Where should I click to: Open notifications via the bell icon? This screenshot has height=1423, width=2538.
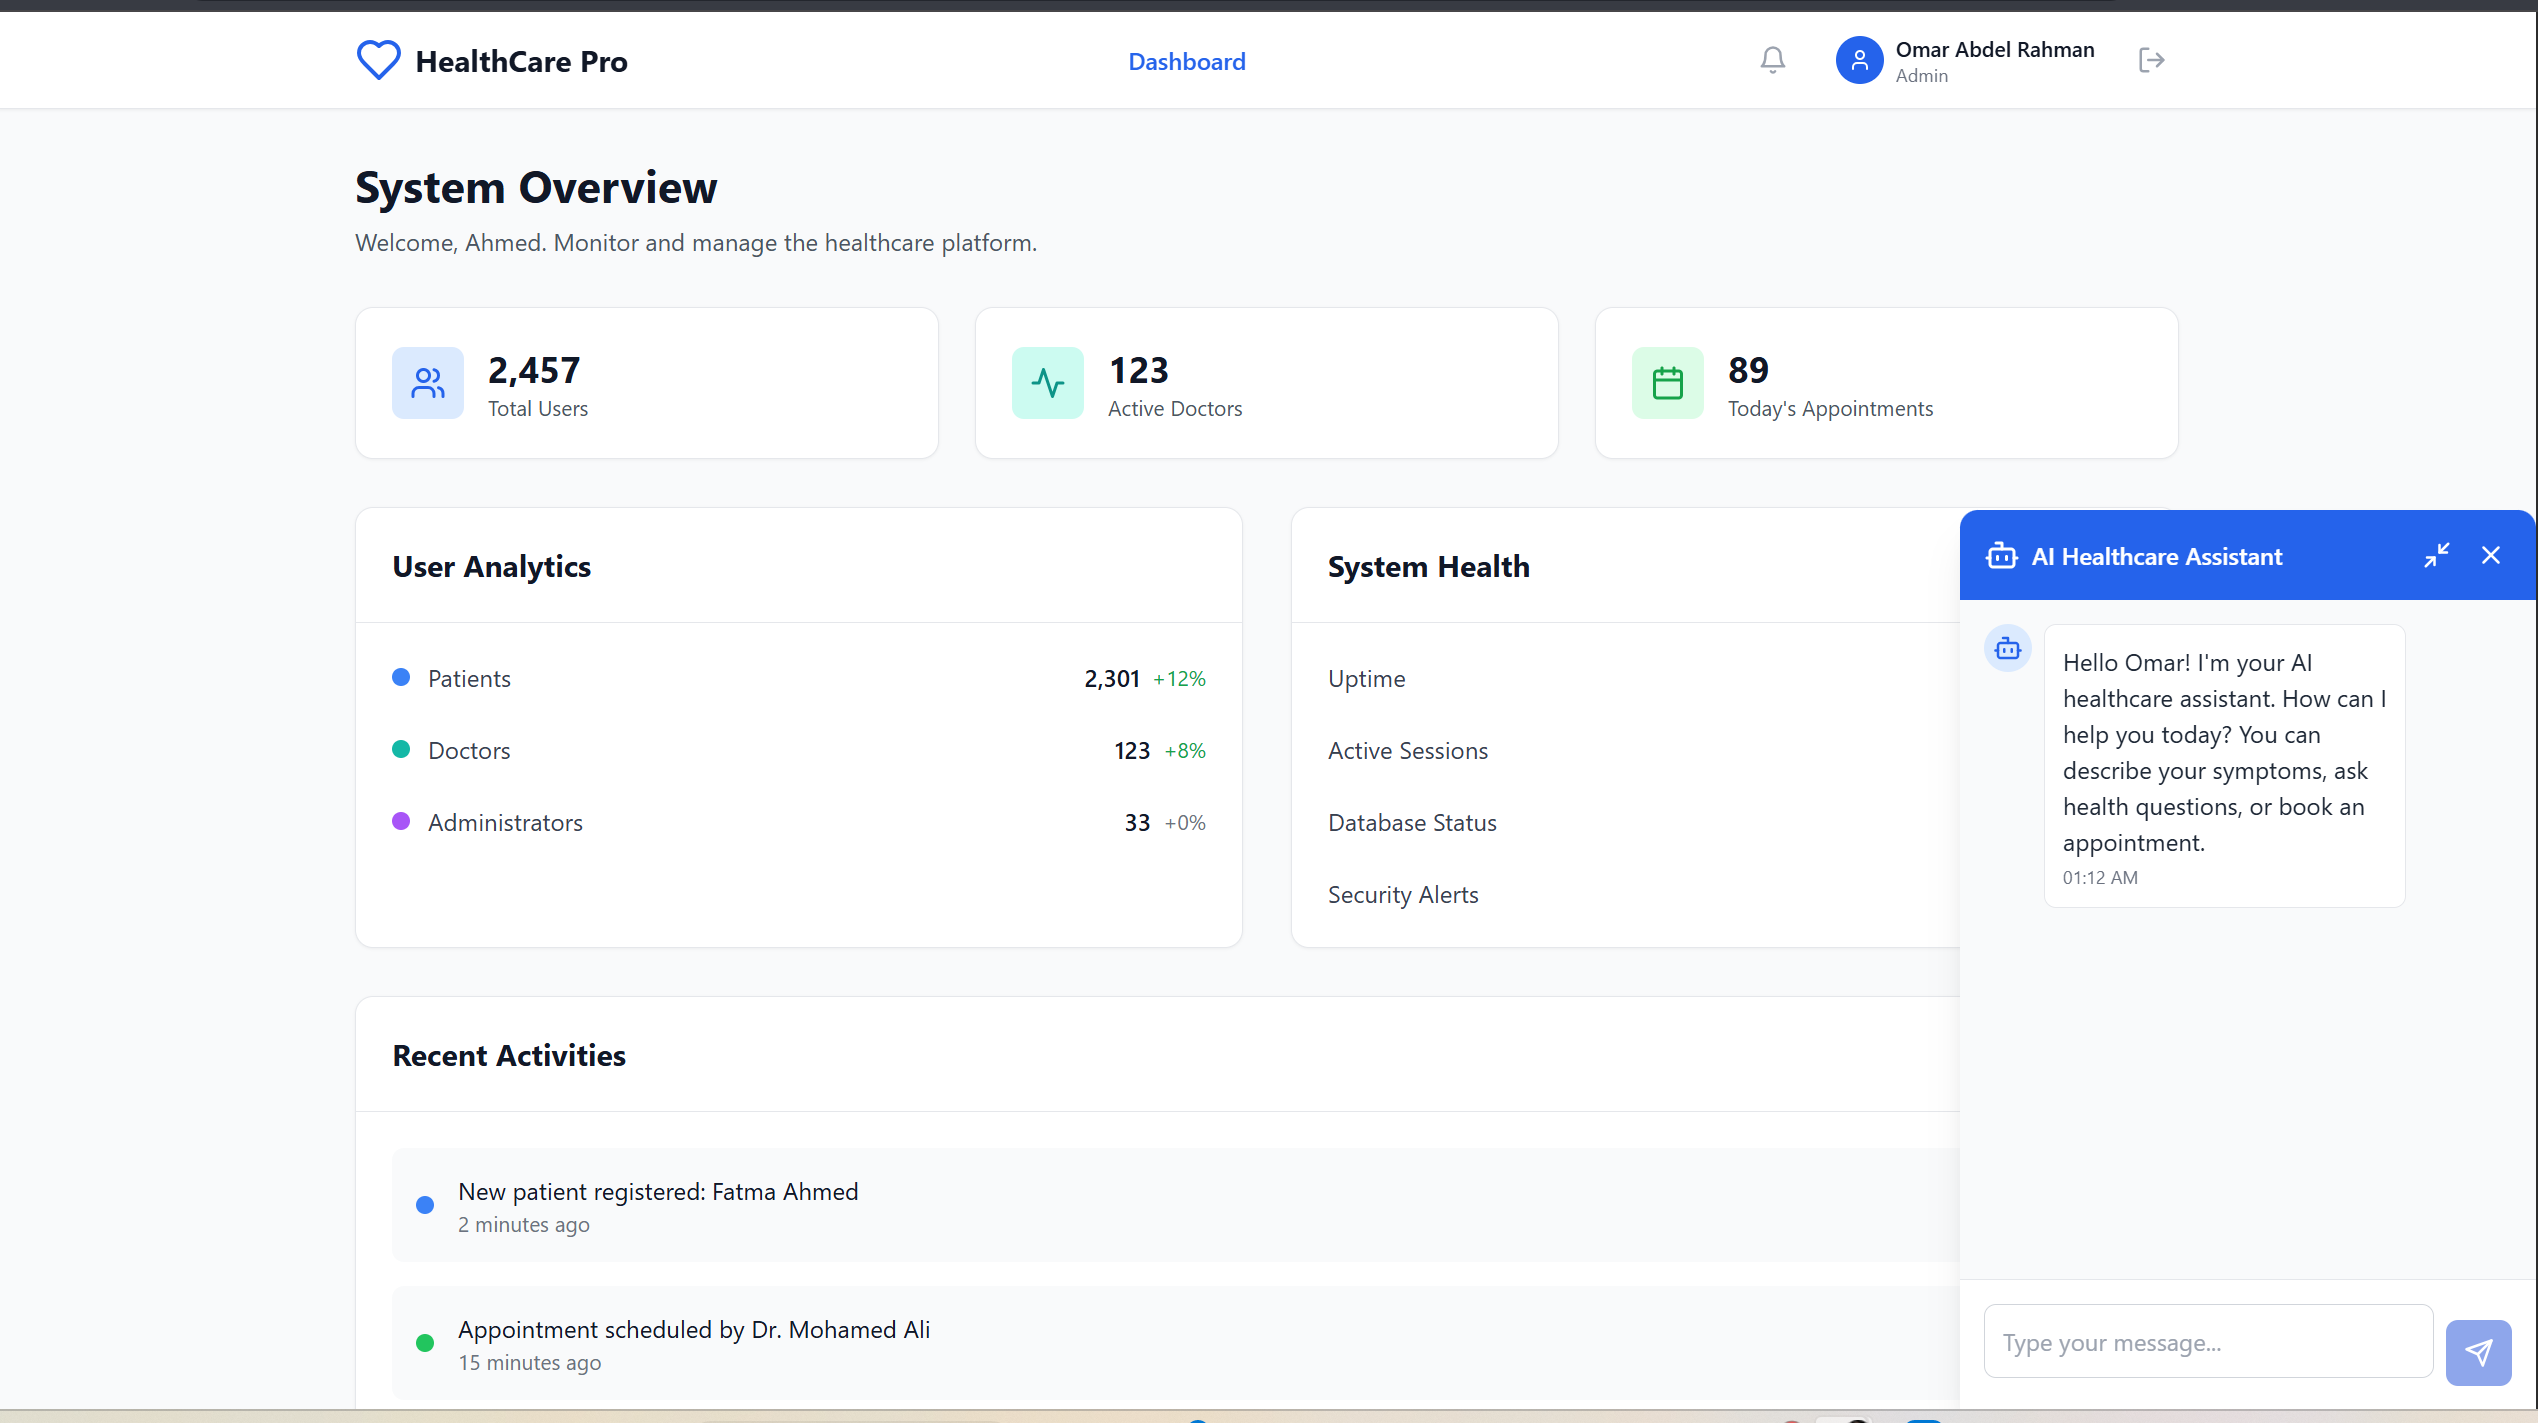[x=1771, y=60]
